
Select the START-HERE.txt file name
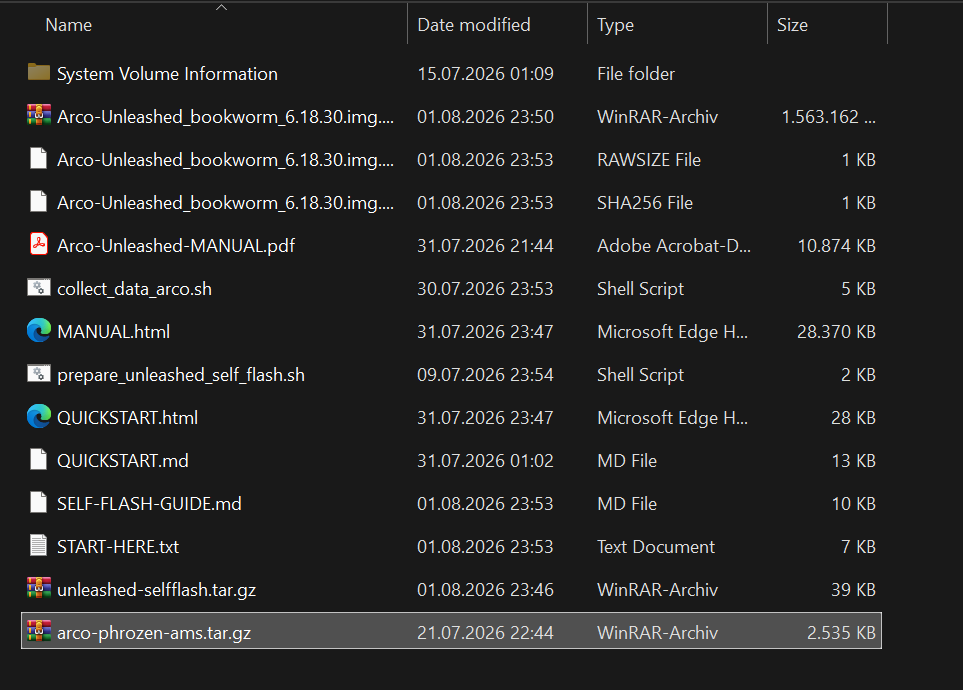[118, 547]
